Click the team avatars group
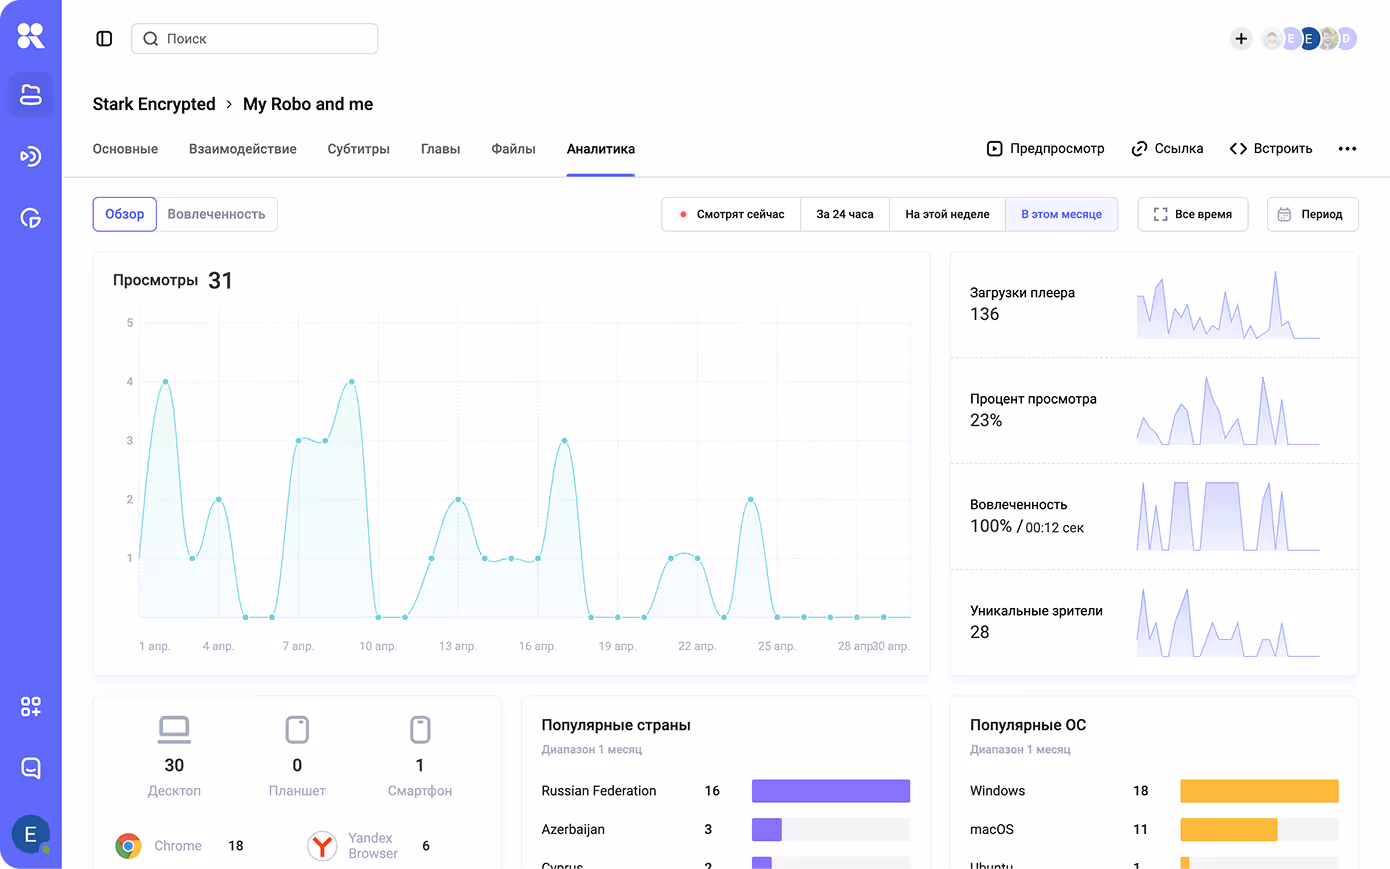Screen dimensions: 1390x869 coord(1309,39)
